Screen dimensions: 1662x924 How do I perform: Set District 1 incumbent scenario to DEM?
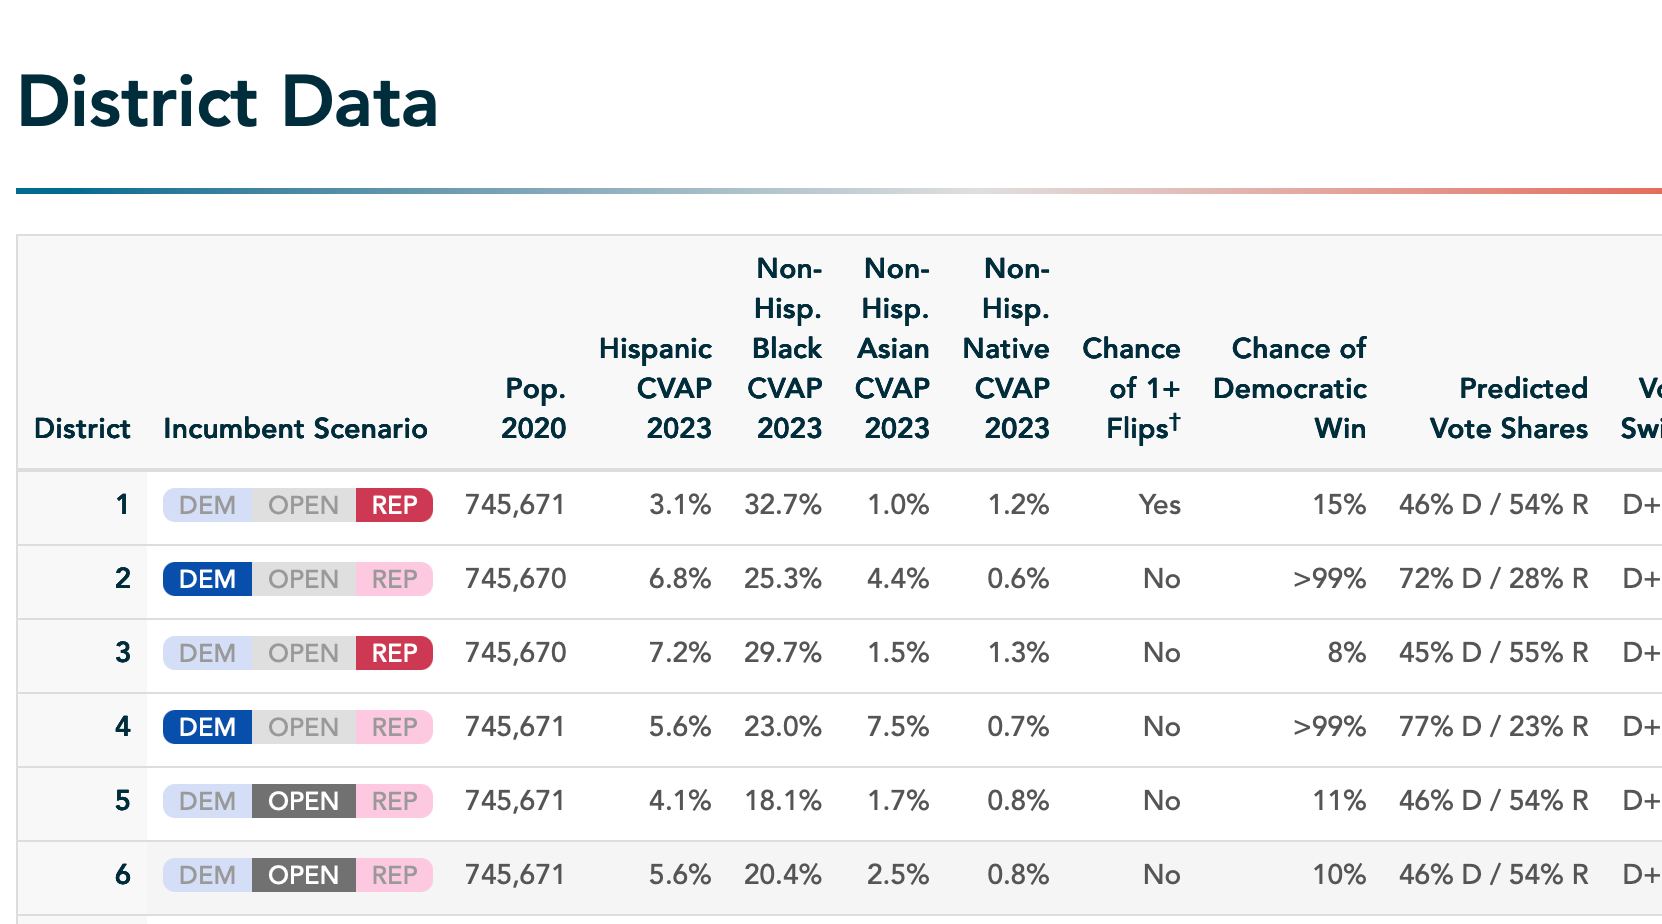pyautogui.click(x=207, y=505)
